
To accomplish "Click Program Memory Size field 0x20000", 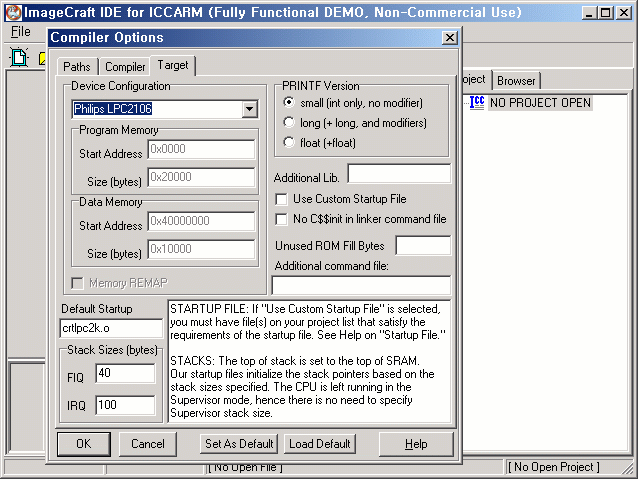I will (x=201, y=177).
